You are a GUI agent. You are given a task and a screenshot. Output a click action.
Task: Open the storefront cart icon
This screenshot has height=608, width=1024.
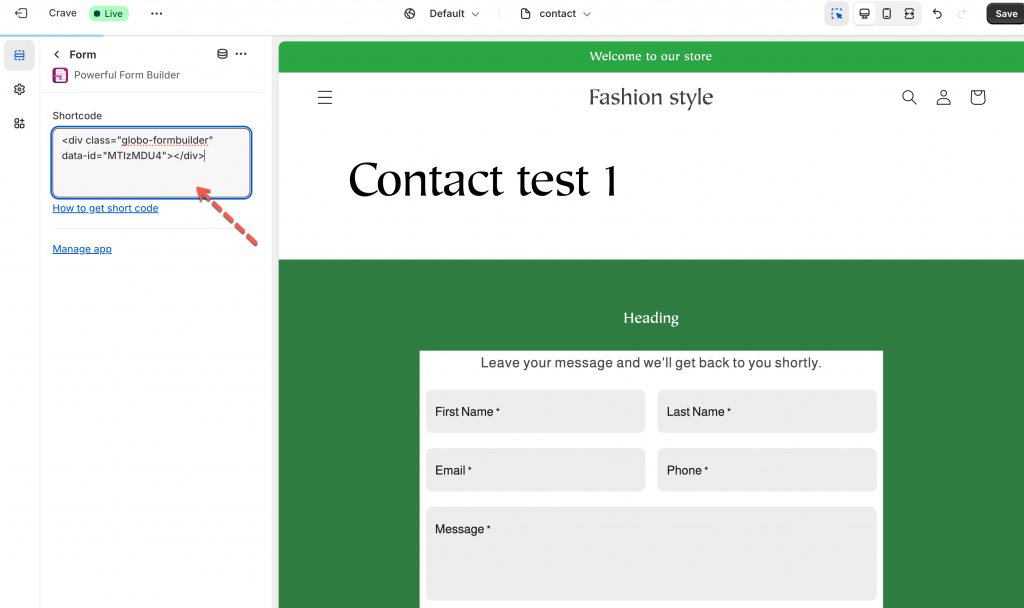pyautogui.click(x=977, y=97)
